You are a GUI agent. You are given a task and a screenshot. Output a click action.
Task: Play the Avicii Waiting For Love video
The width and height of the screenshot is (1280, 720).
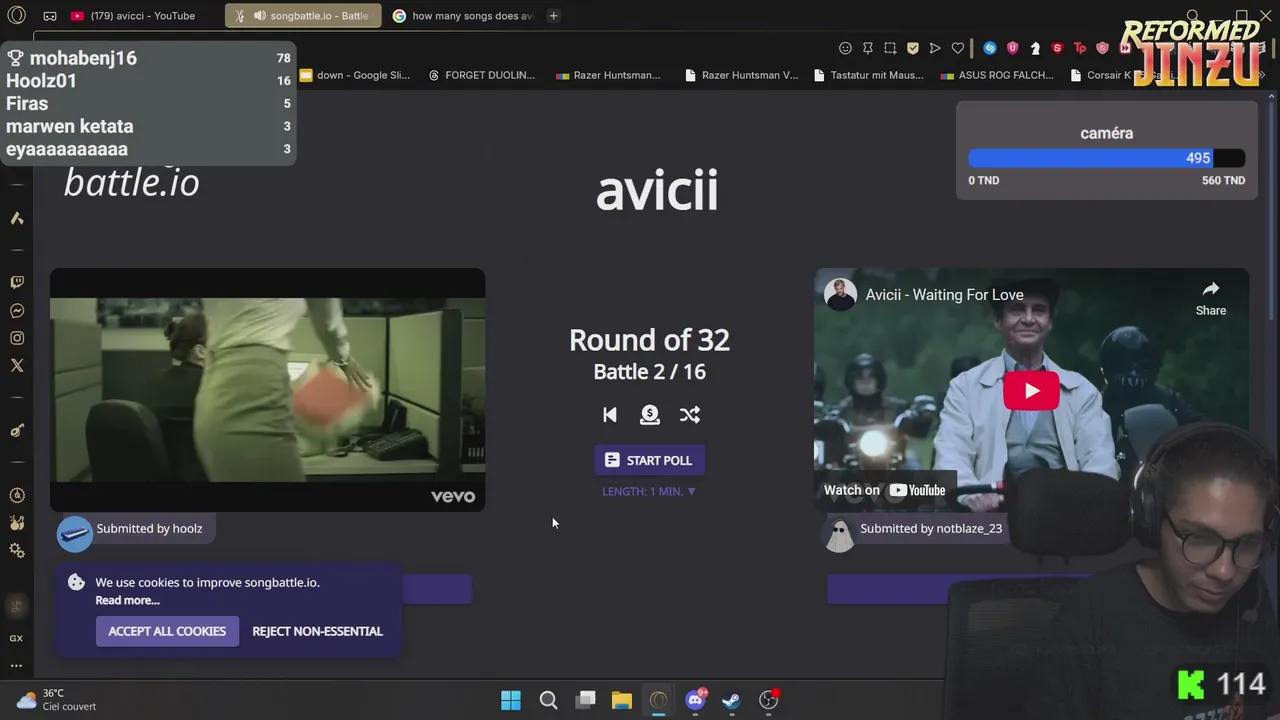point(1031,391)
